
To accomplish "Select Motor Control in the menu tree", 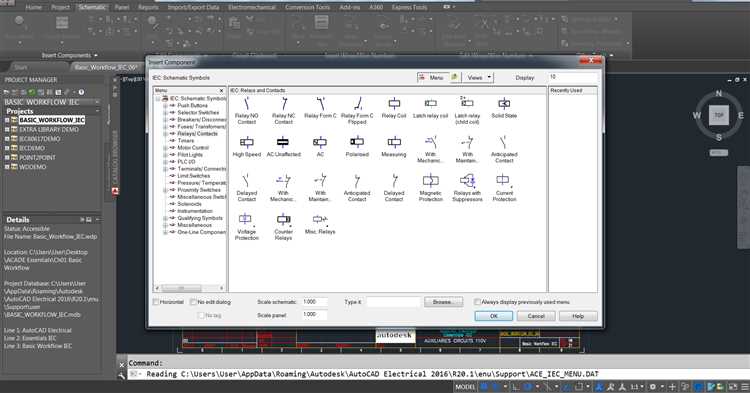I will pyautogui.click(x=193, y=148).
